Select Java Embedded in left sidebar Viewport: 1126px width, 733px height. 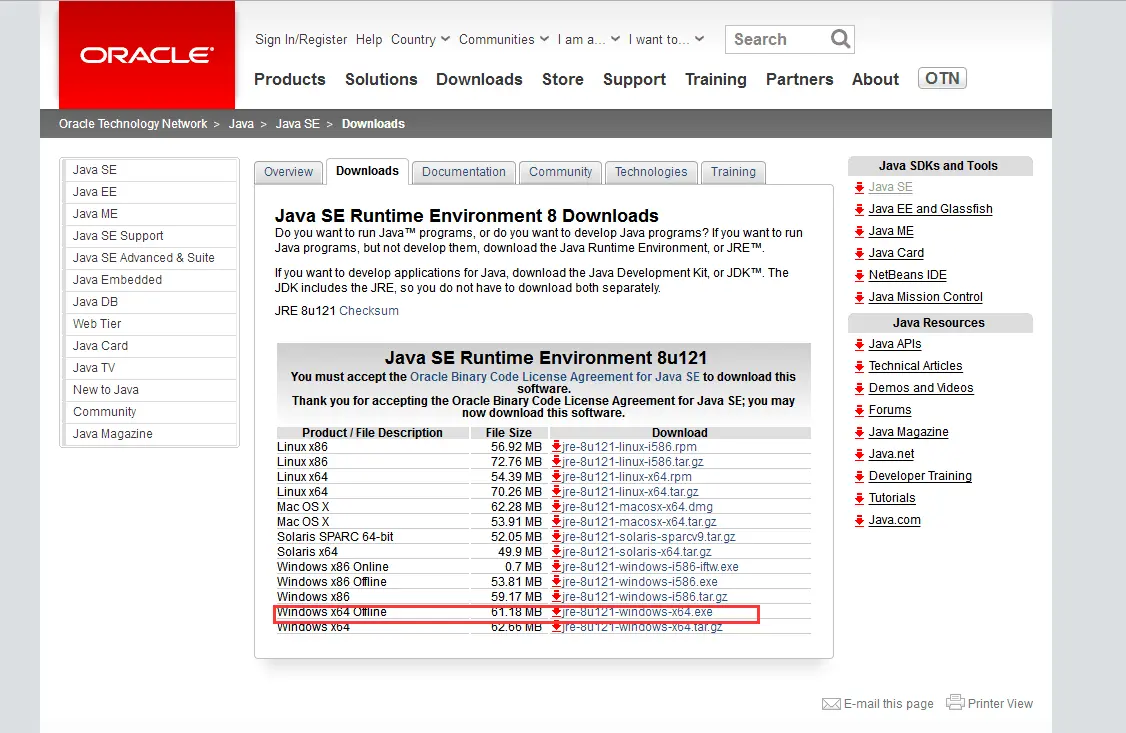pos(152,280)
